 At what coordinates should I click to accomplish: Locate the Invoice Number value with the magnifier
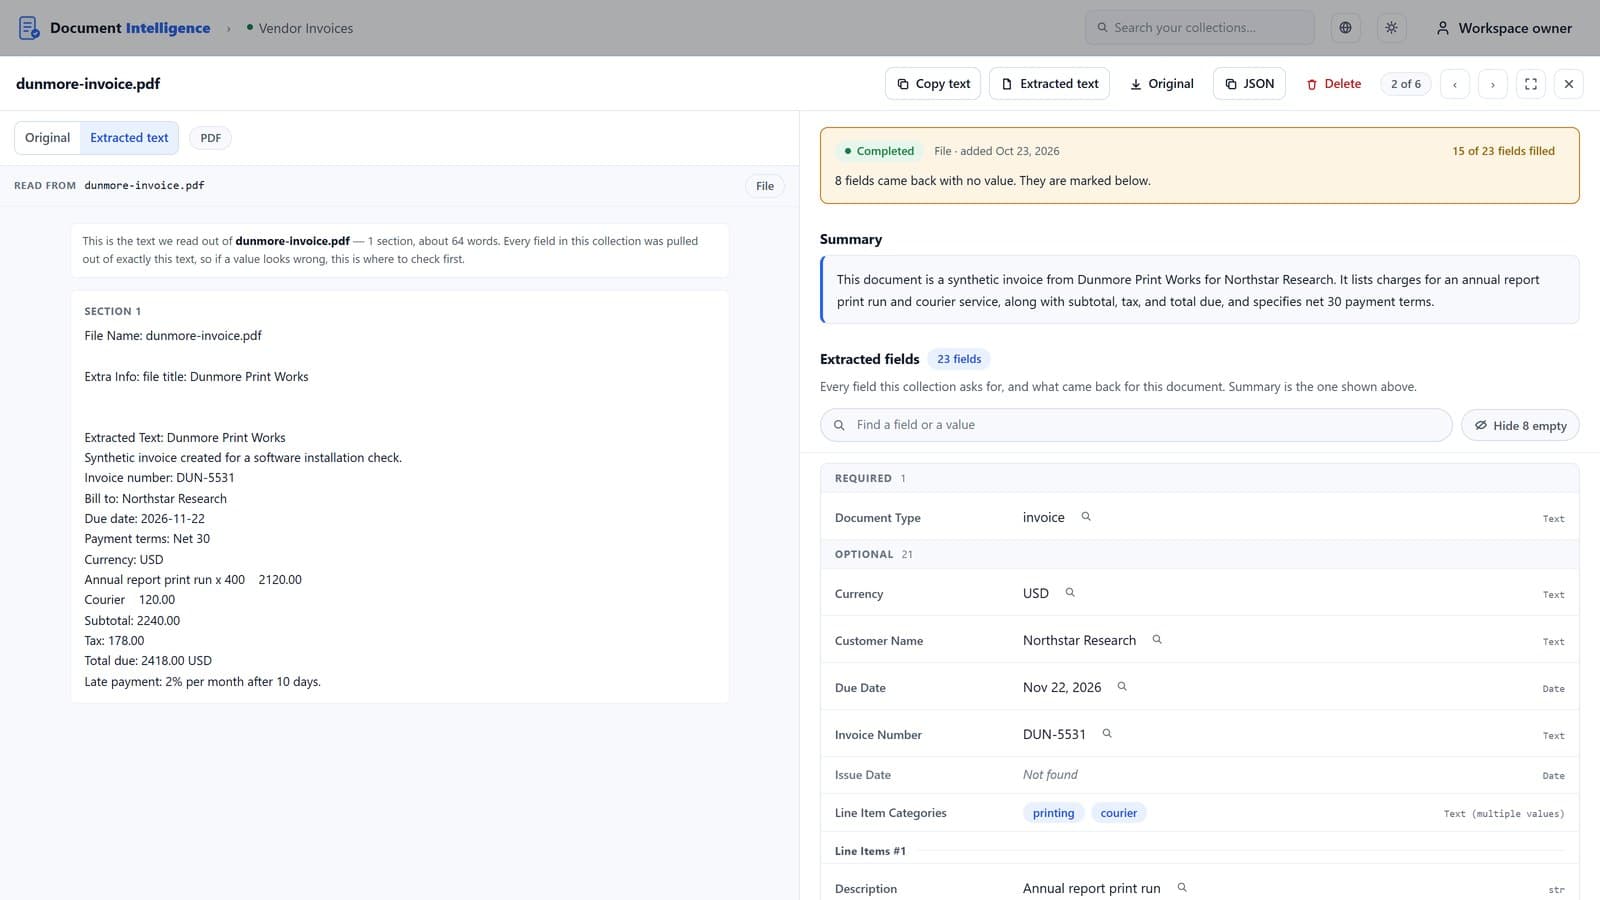coord(1107,734)
